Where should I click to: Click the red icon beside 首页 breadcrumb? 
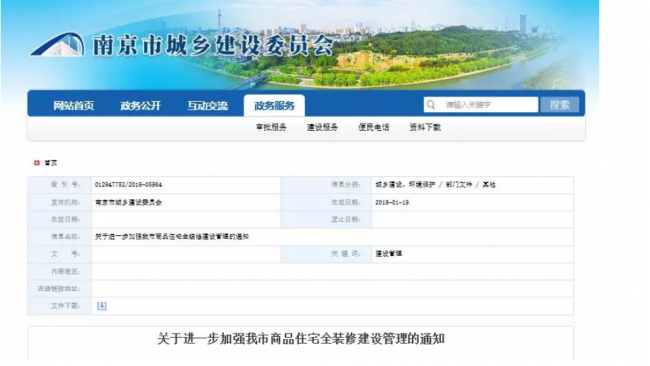[36, 163]
